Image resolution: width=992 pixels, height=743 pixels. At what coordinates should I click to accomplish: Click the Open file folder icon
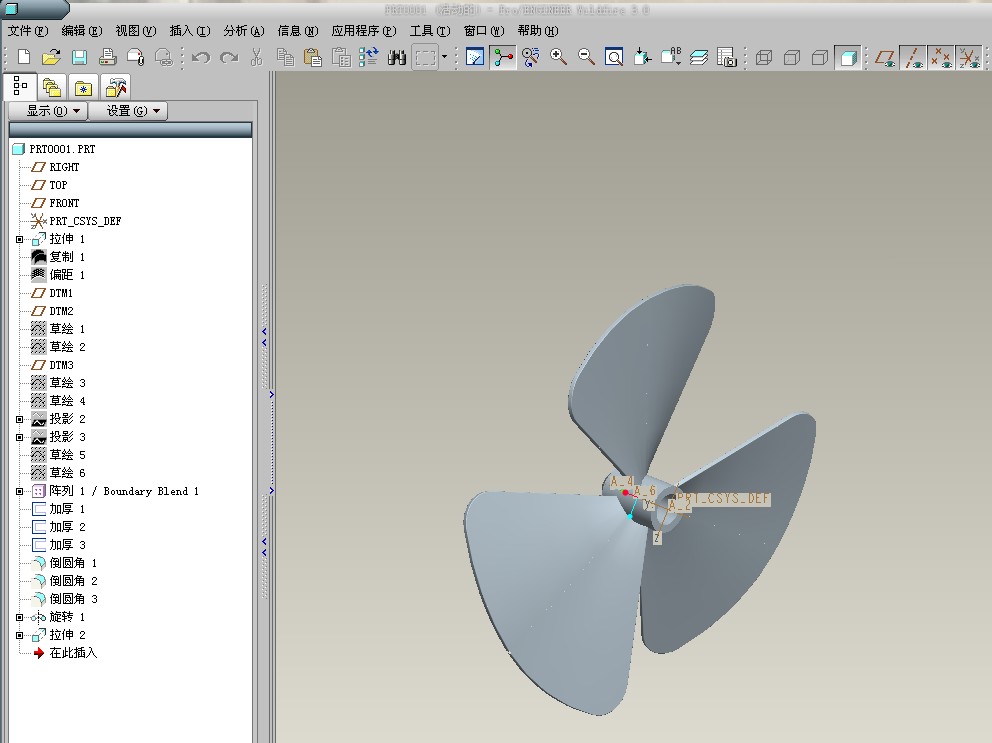51,57
